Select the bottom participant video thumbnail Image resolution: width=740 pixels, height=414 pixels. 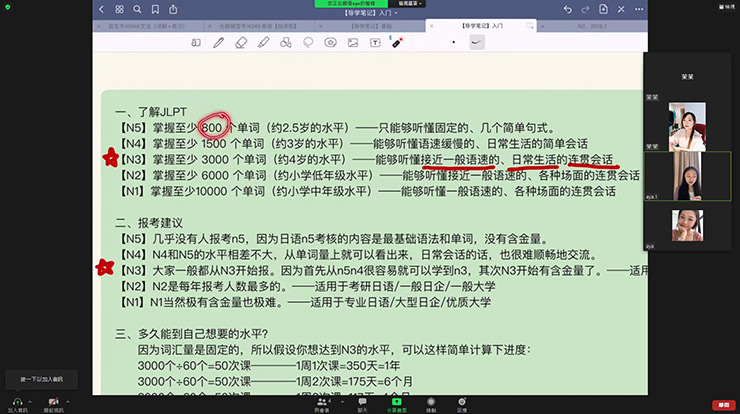[687, 226]
